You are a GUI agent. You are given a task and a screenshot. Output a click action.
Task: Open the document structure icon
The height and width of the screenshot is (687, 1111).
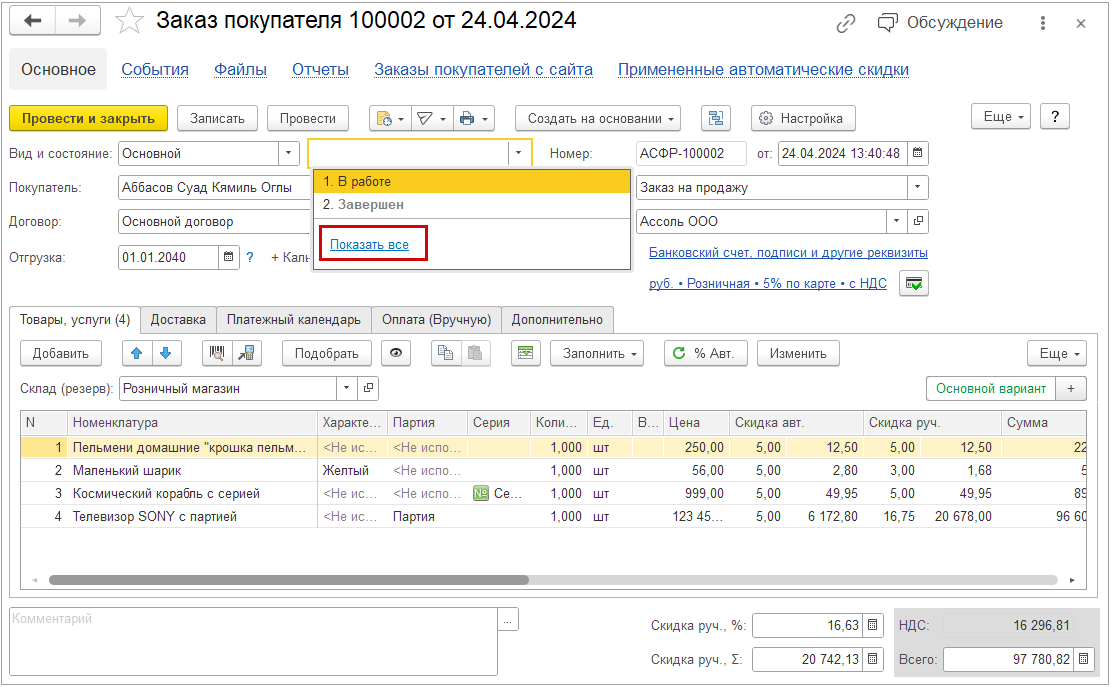coord(716,118)
